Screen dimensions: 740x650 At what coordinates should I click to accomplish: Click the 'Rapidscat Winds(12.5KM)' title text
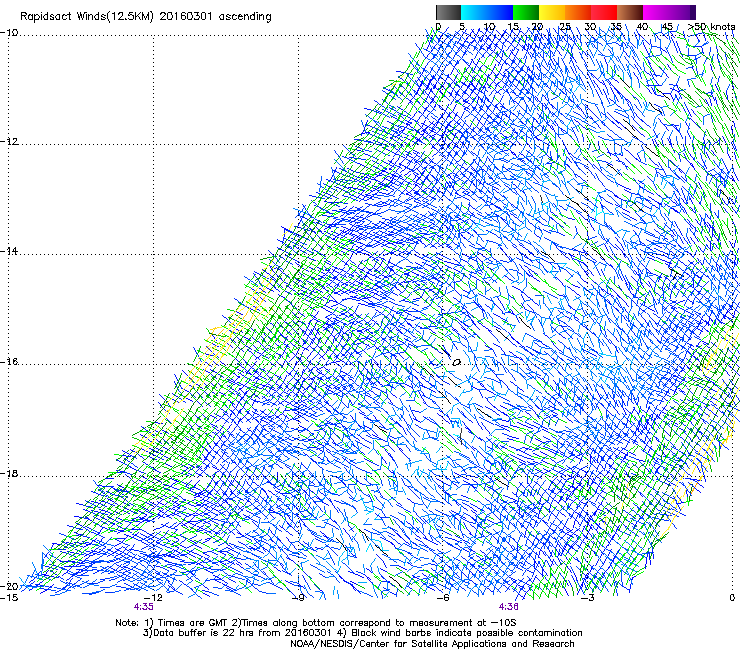point(87,17)
